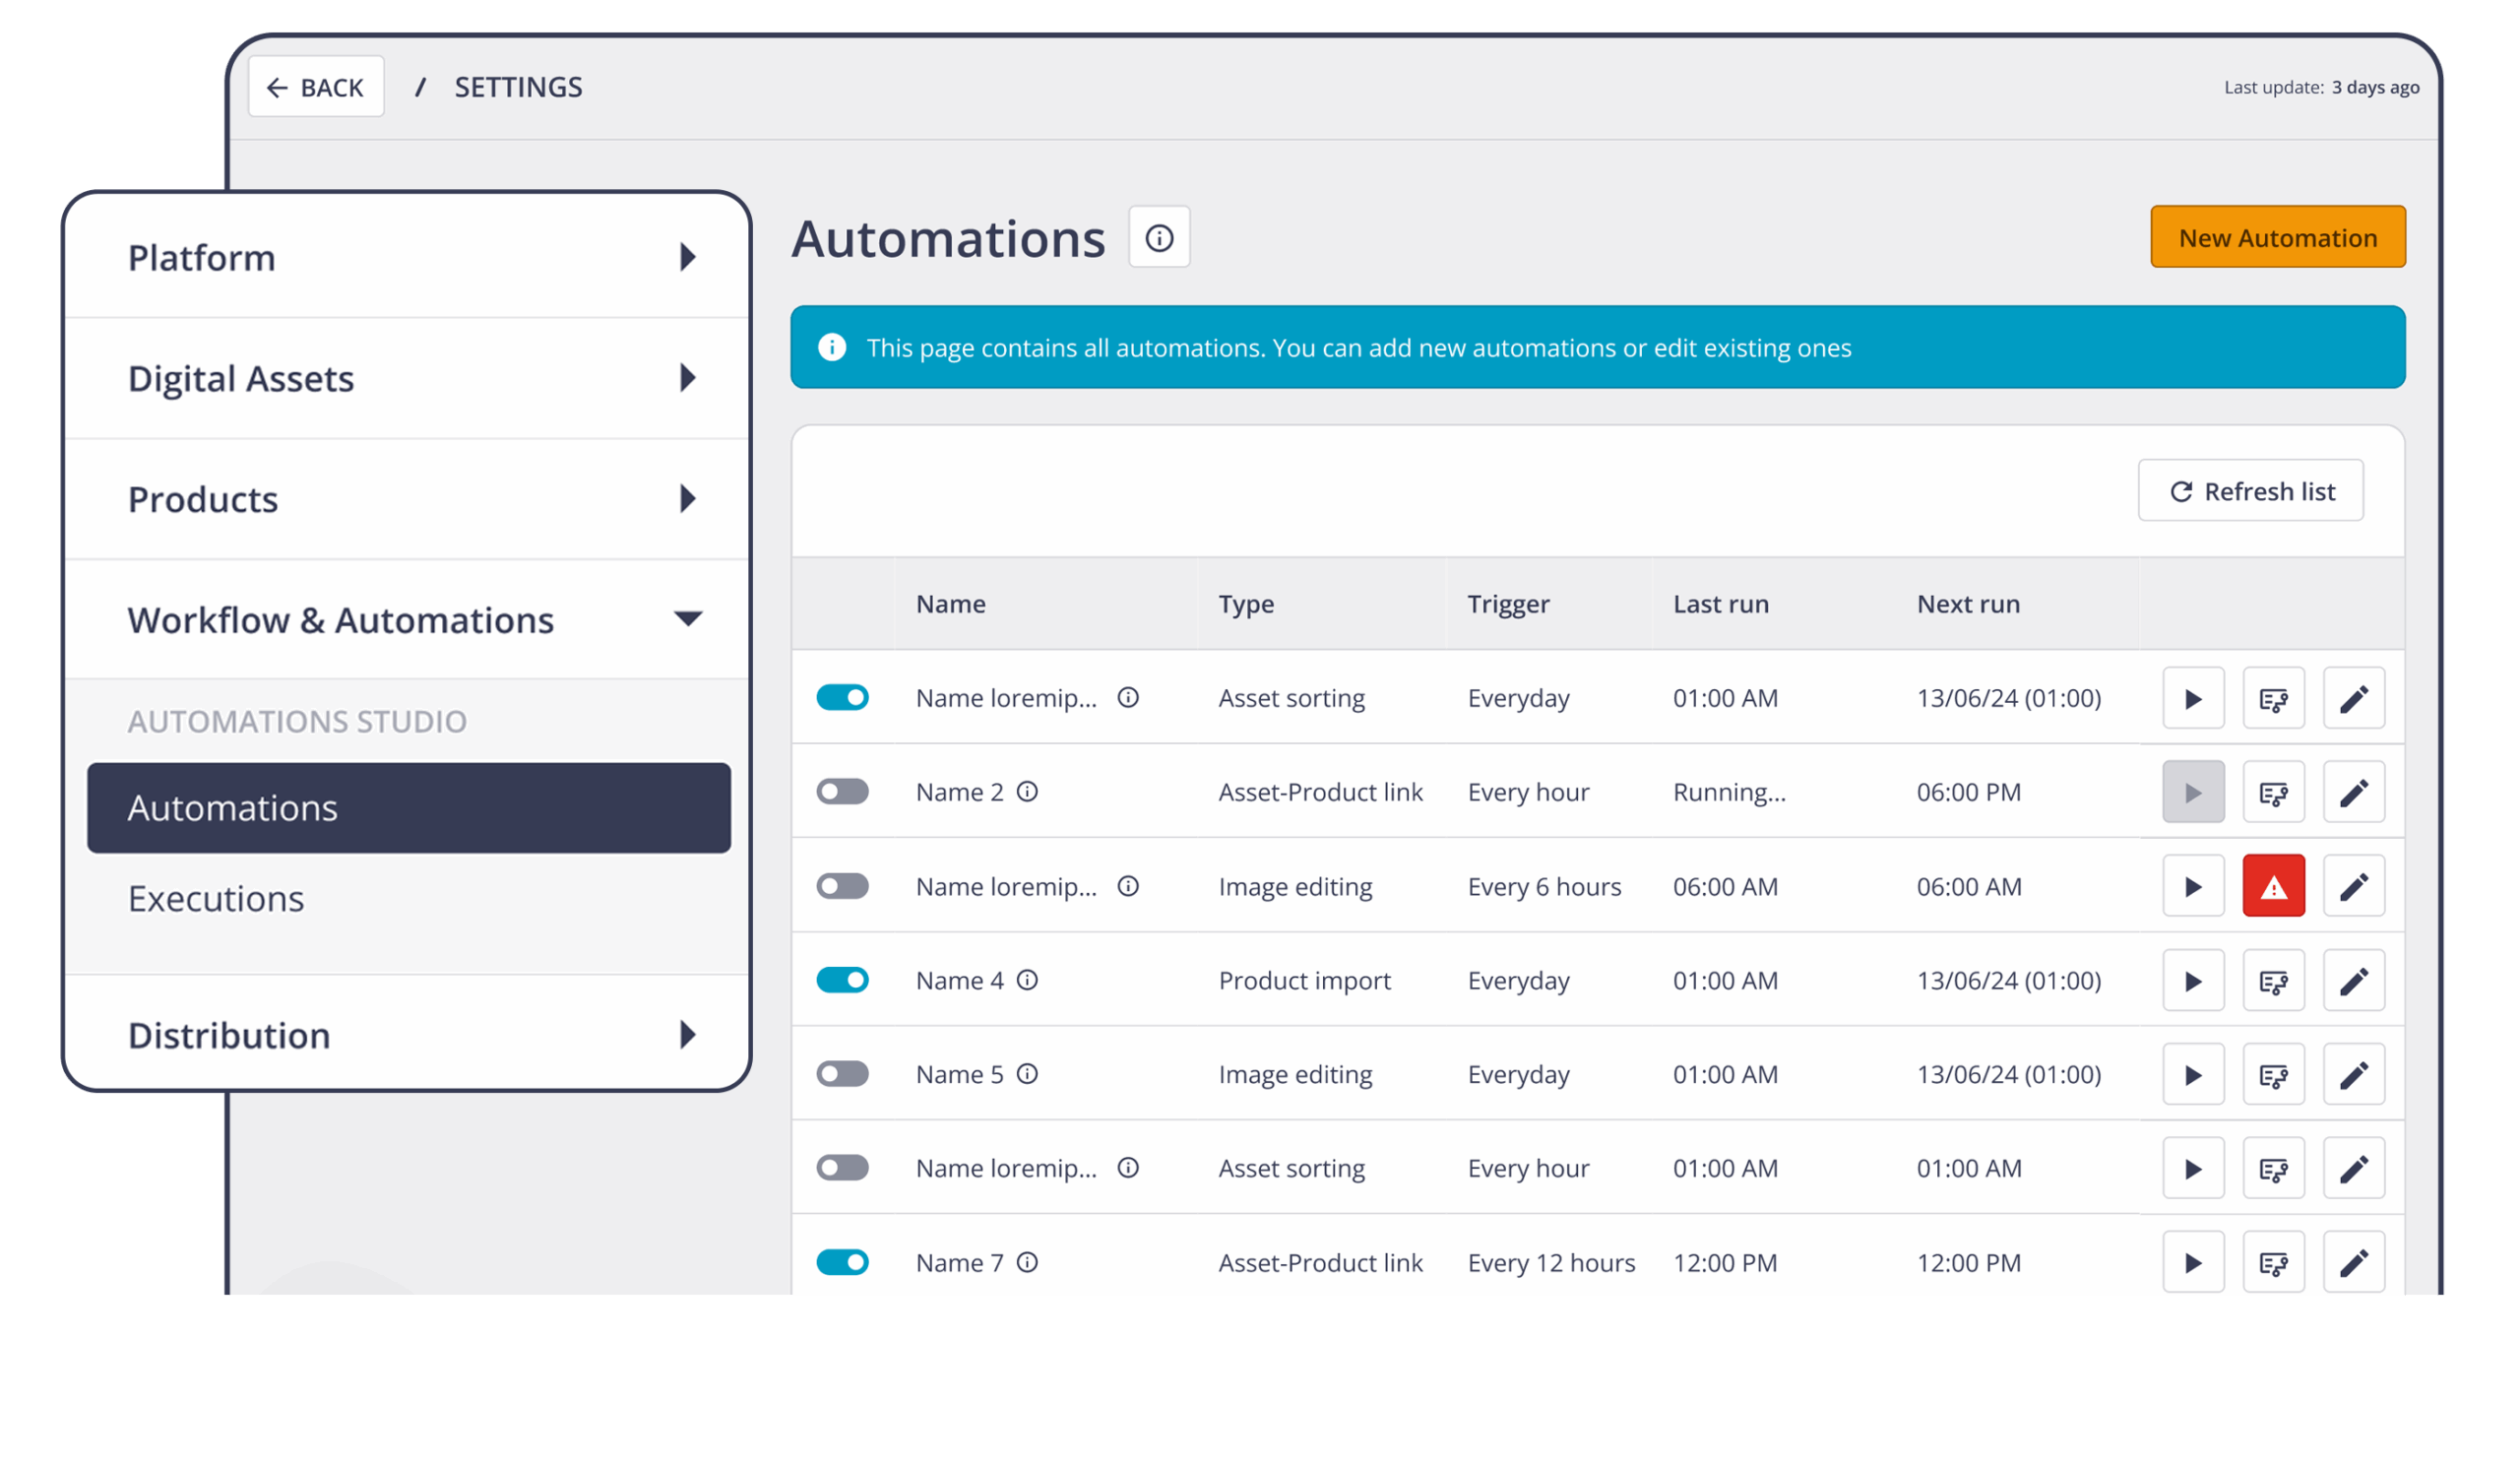Go back using the BACK button
2520x1466 pixels.
(x=316, y=88)
